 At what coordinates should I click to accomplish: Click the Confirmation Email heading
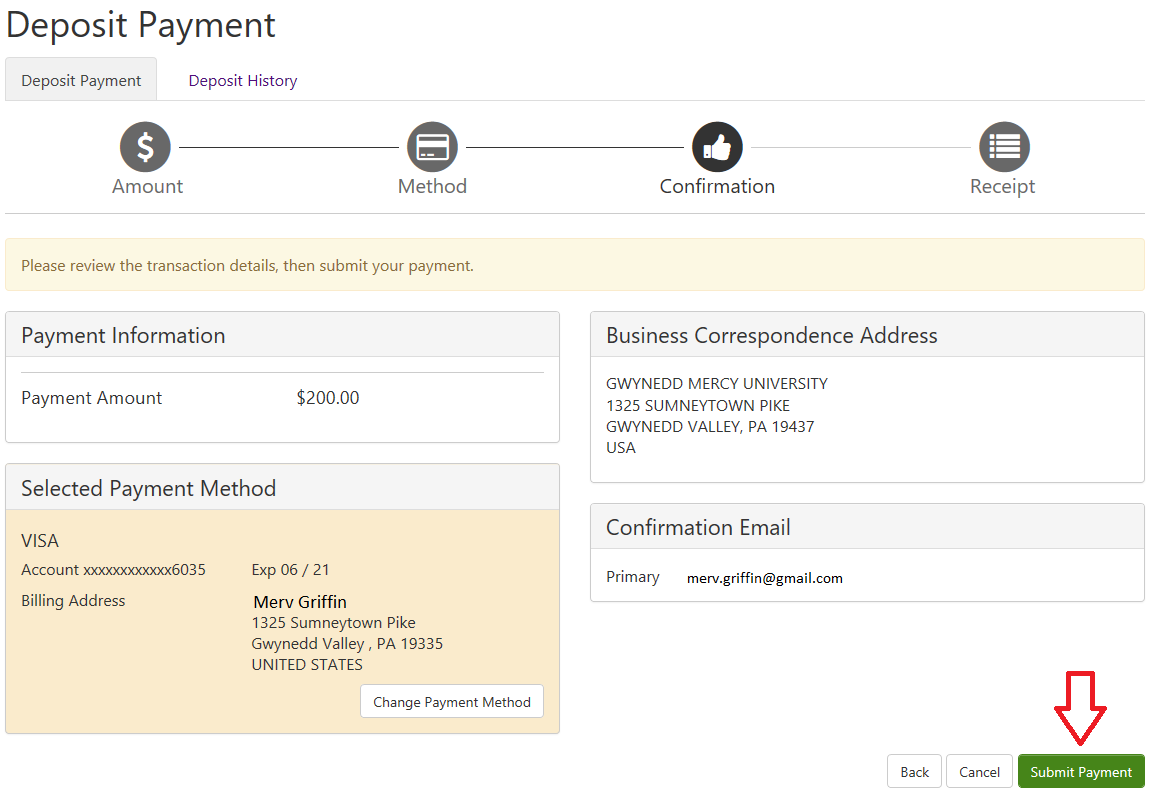pyautogui.click(x=698, y=527)
